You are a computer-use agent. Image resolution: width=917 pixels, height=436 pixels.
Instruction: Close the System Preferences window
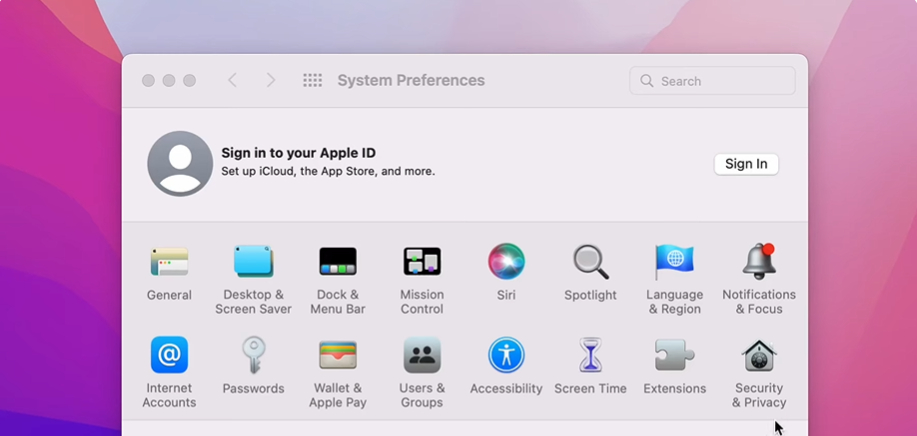[x=149, y=81]
